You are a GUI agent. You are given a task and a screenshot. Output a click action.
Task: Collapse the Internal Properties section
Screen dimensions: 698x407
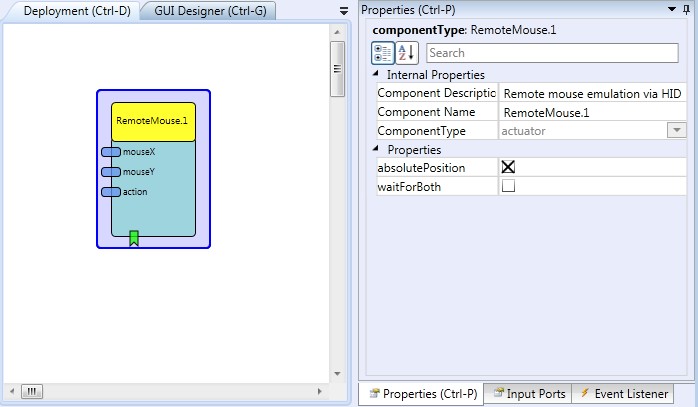coord(376,73)
